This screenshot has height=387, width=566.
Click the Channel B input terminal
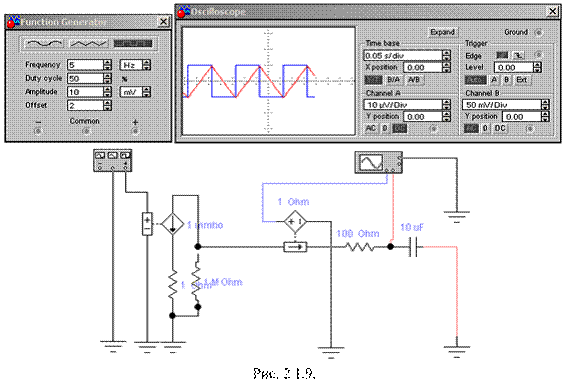(x=530, y=129)
